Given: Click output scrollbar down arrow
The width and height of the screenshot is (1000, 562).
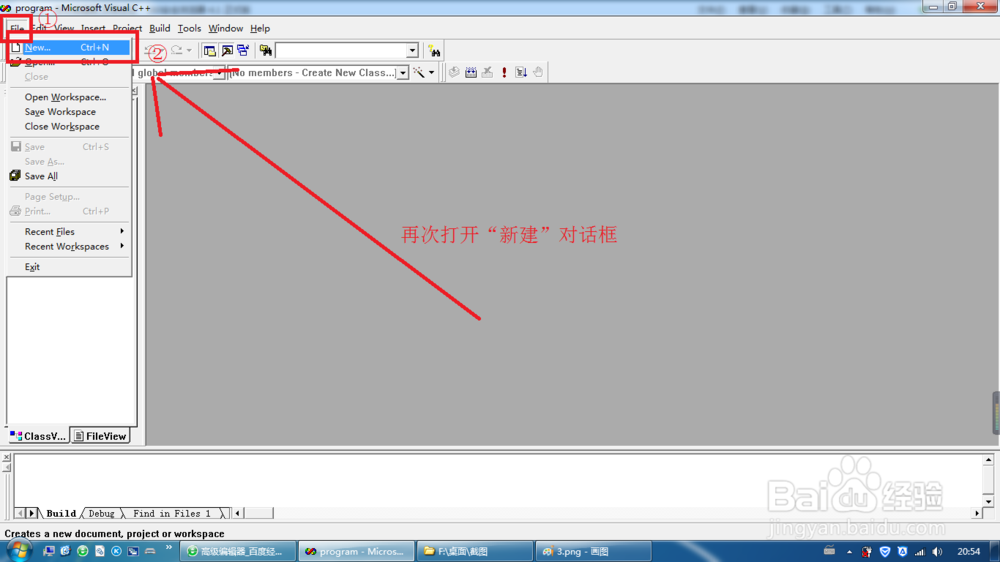Looking at the screenshot, I should pos(989,501).
